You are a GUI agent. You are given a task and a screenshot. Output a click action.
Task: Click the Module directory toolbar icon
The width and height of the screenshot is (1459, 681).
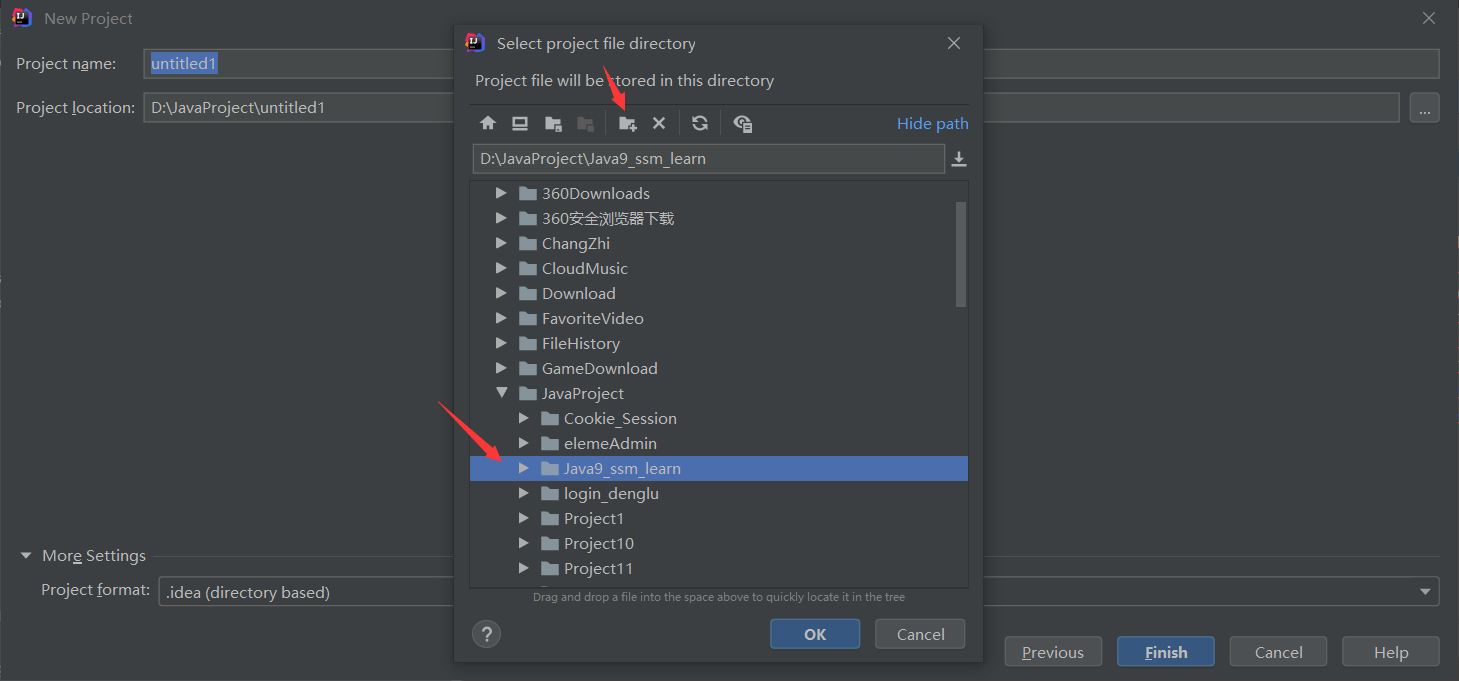[586, 123]
